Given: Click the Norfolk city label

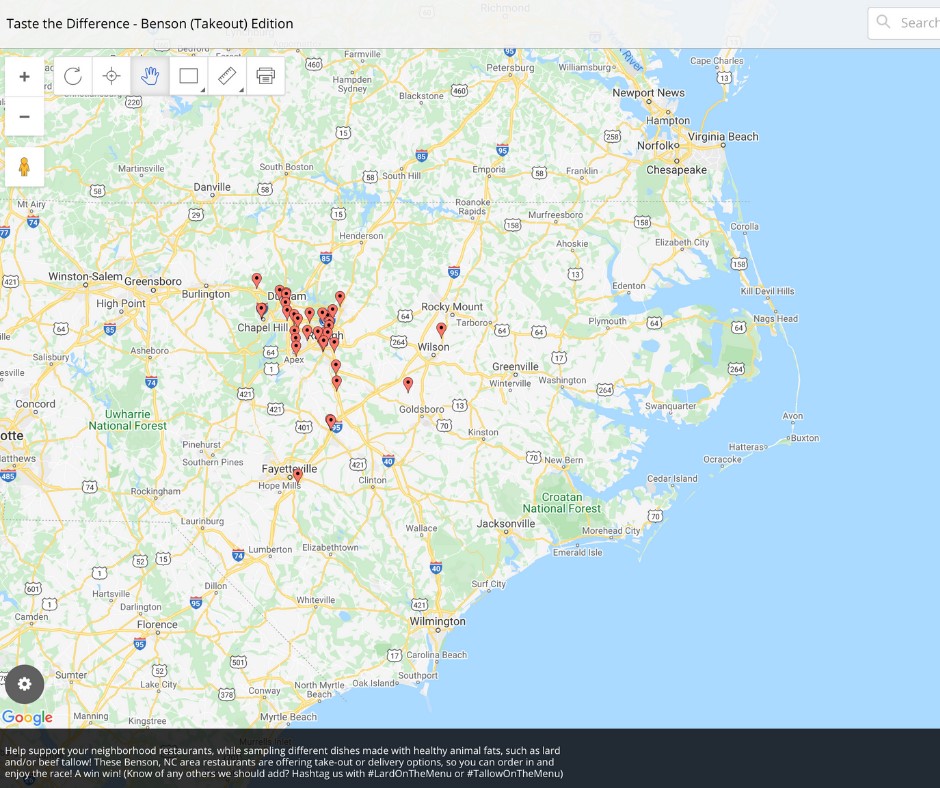Looking at the screenshot, I should pyautogui.click(x=657, y=146).
